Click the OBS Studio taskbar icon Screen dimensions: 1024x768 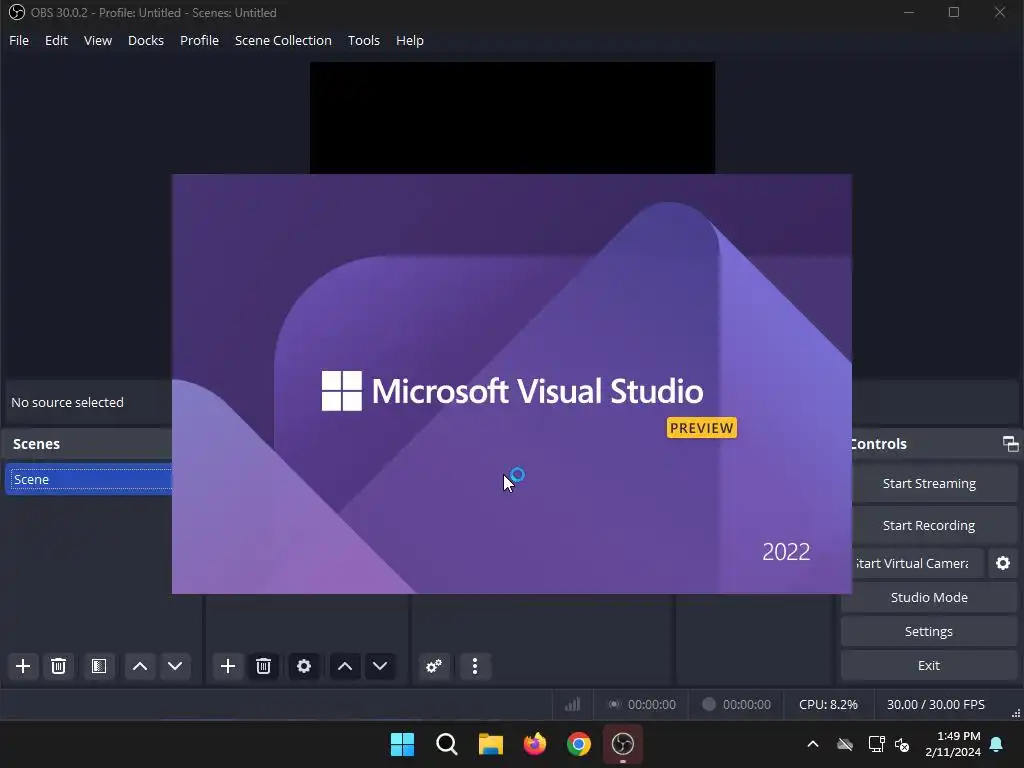tap(622, 744)
